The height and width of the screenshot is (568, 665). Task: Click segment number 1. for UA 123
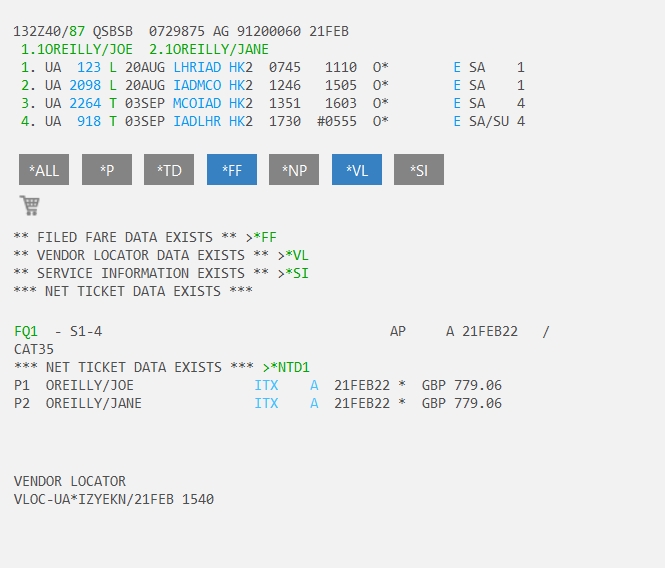pos(28,67)
